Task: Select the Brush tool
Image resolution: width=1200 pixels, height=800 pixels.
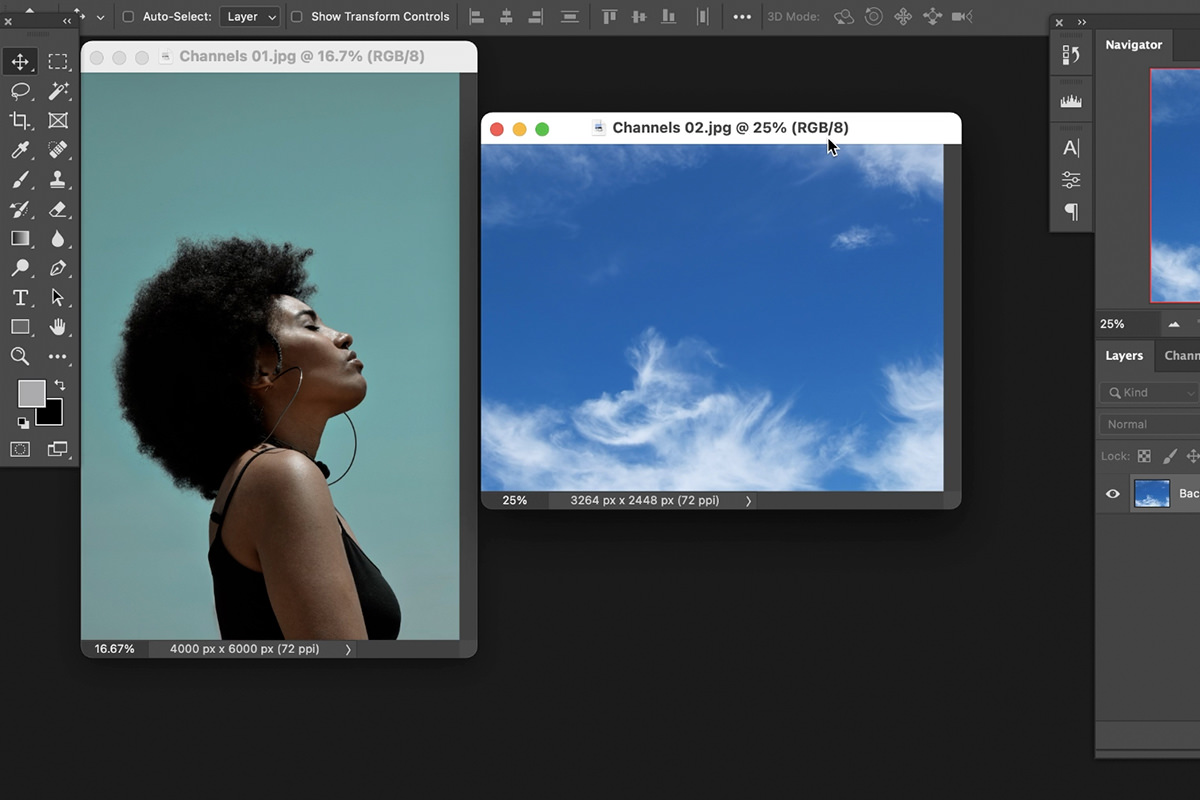Action: click(x=20, y=180)
